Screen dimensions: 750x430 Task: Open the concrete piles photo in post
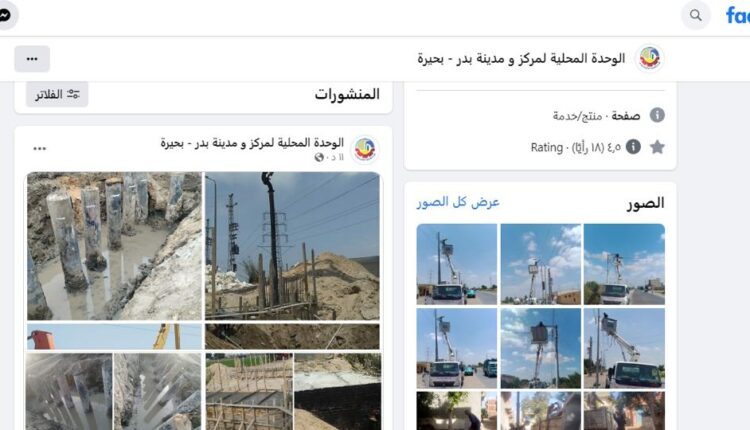coord(114,246)
